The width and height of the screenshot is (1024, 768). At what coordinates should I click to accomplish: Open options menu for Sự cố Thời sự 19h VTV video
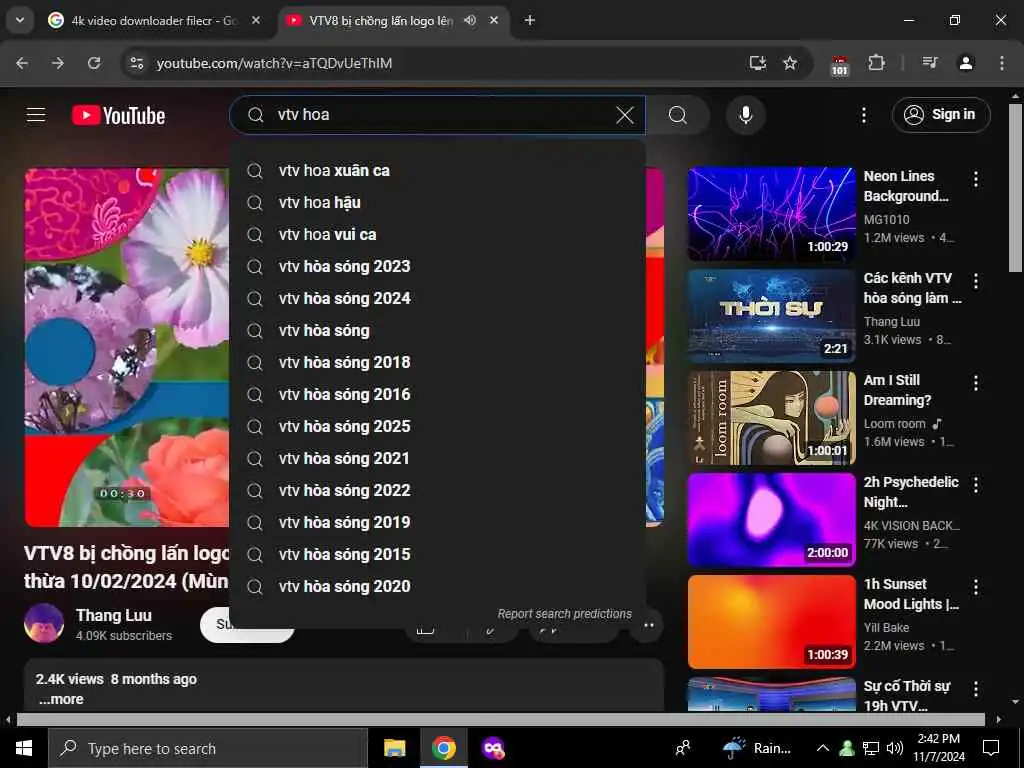coord(976,688)
